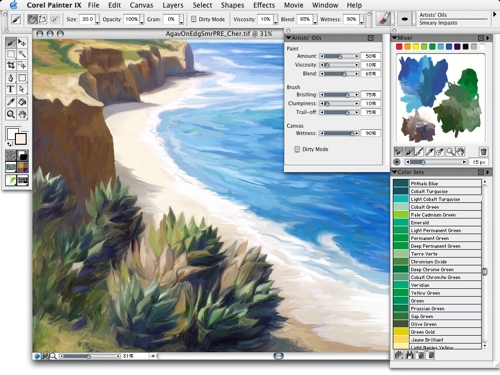The width and height of the screenshot is (500, 375).
Task: Collapse the Artists' Oils panel
Action: pos(288,38)
